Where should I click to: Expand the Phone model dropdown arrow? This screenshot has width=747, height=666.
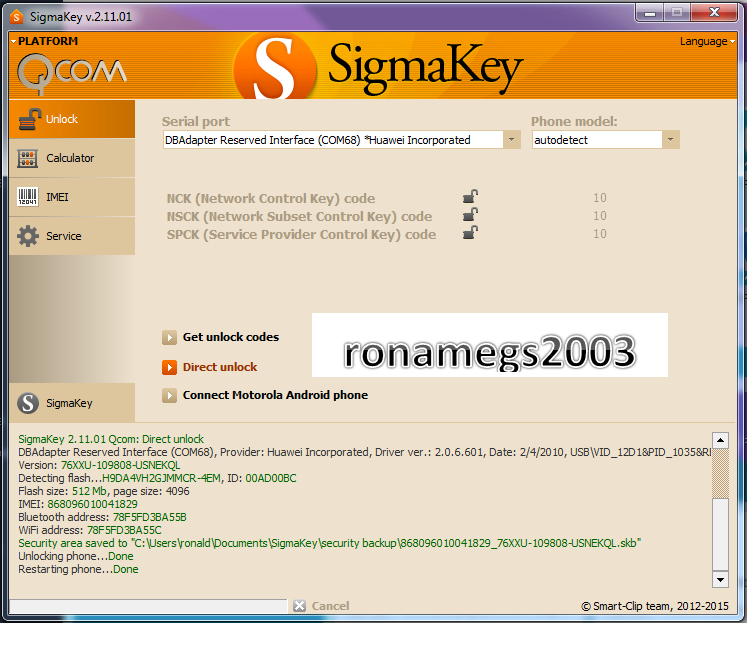[x=671, y=140]
